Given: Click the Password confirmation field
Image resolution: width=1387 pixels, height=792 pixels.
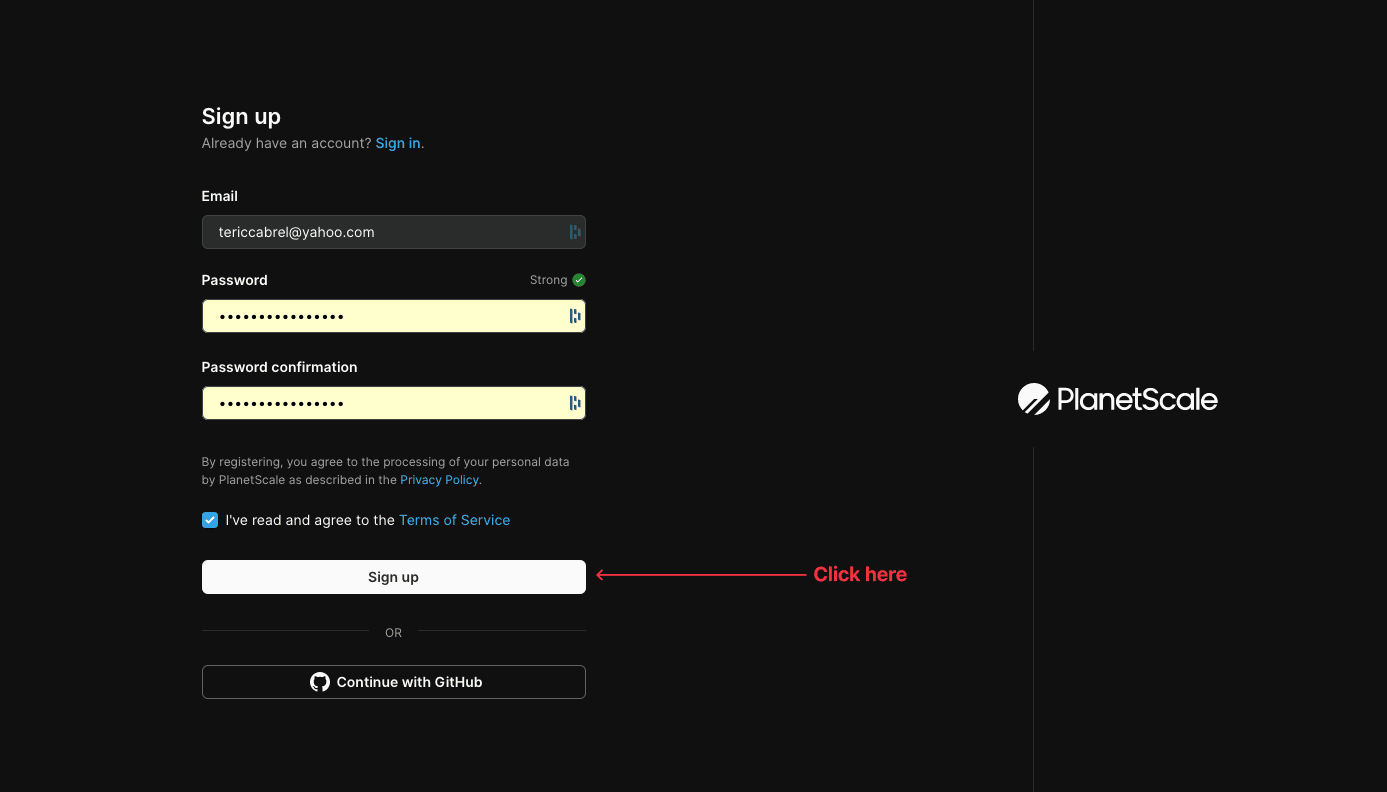Looking at the screenshot, I should point(380,402).
